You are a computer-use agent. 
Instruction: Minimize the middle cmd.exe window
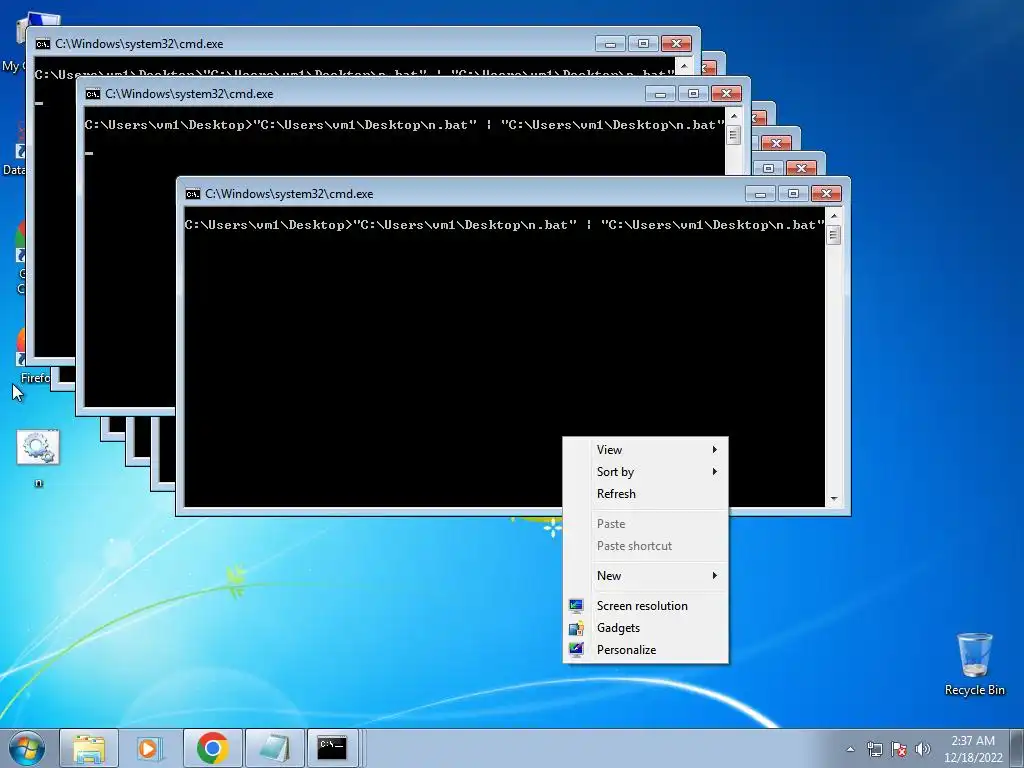pos(660,94)
